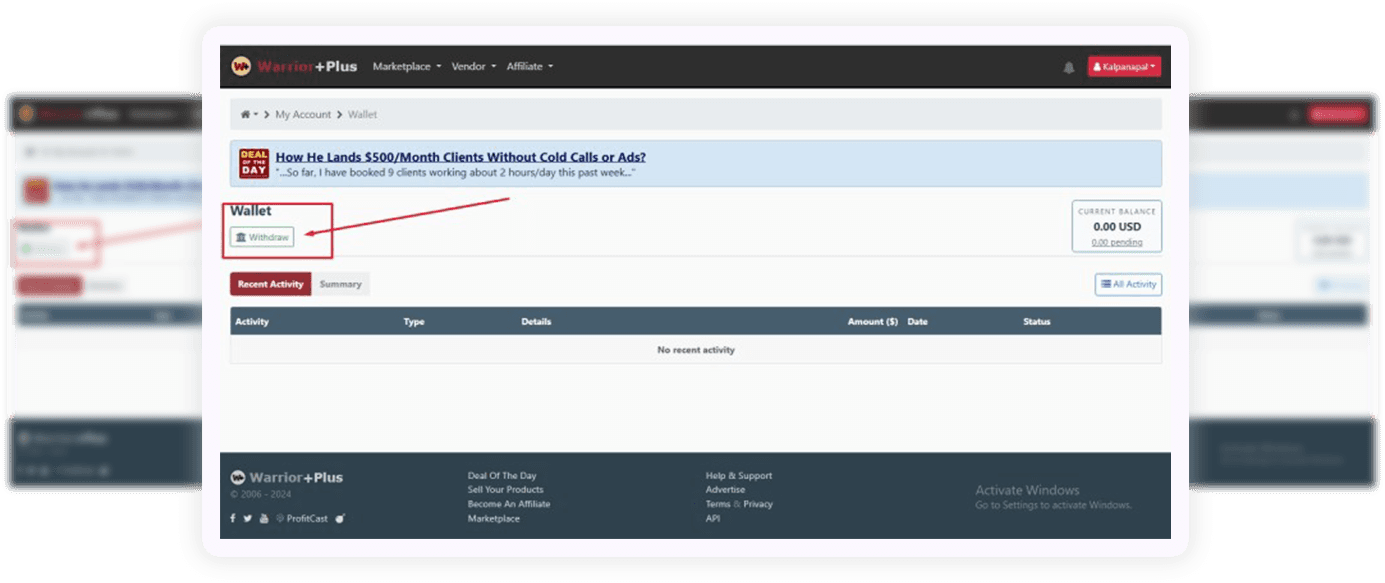Click the Date column header
The image size is (1385, 583).
pos(917,322)
